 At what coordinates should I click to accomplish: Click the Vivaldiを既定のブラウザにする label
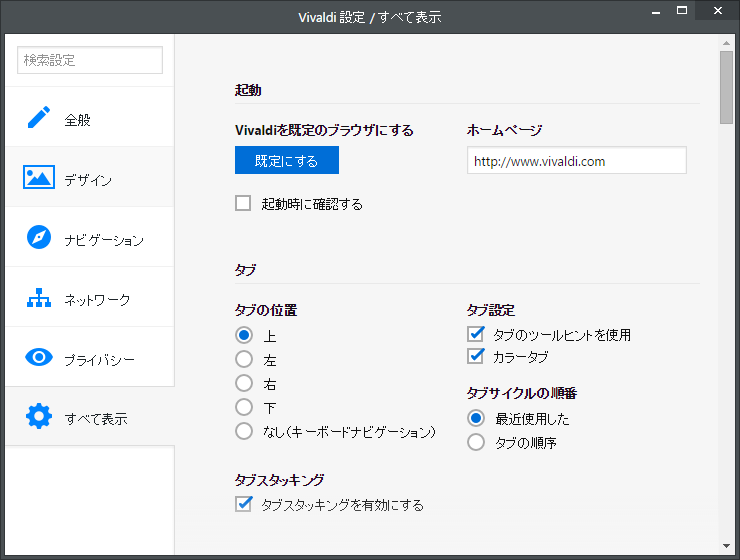coord(324,130)
